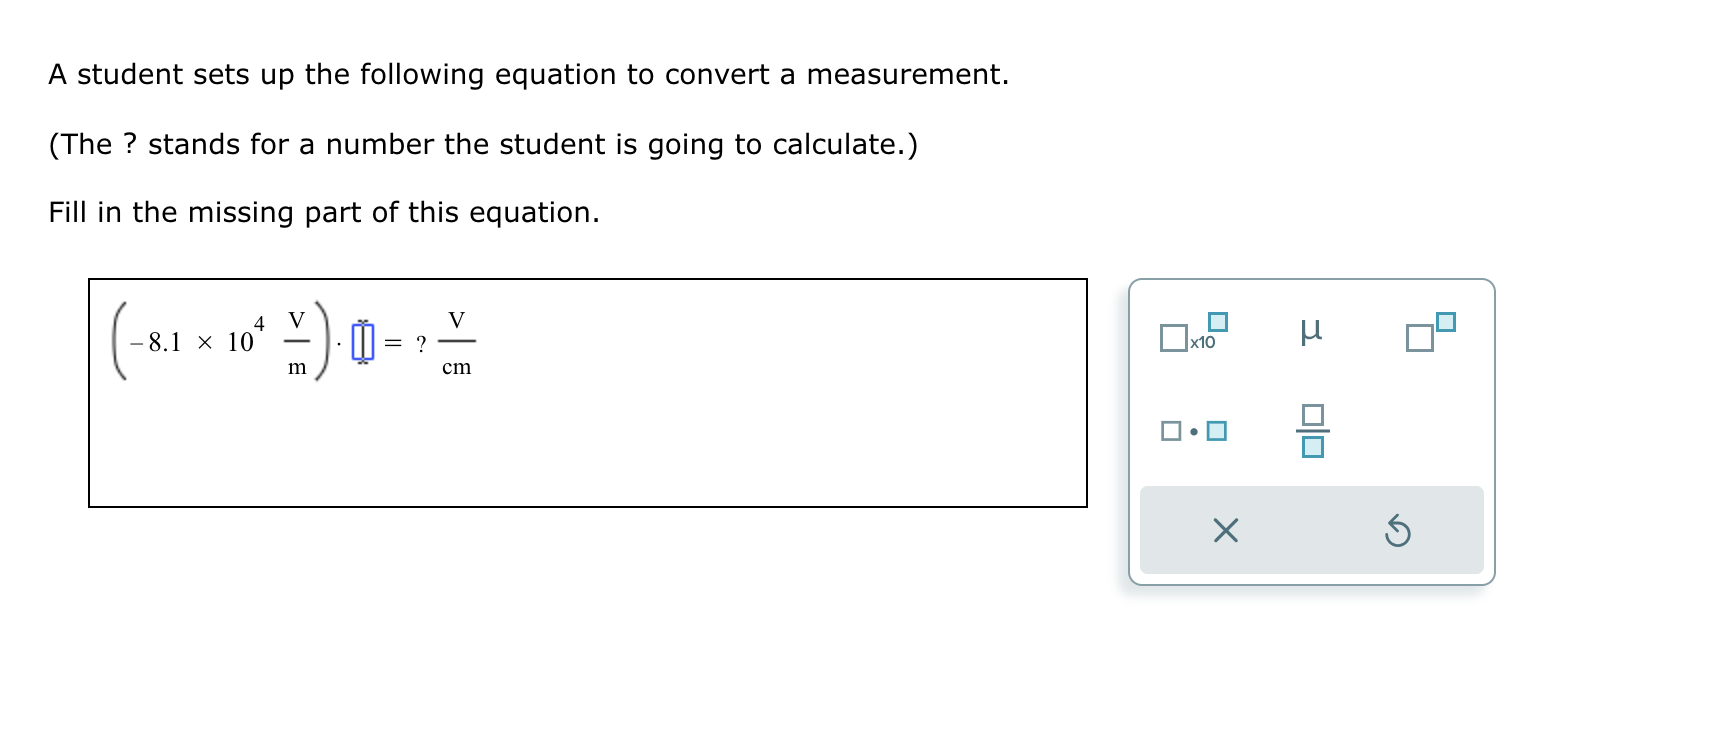Image resolution: width=1724 pixels, height=748 pixels.
Task: Click the −8.1 coefficient in the equation
Action: [x=158, y=343]
